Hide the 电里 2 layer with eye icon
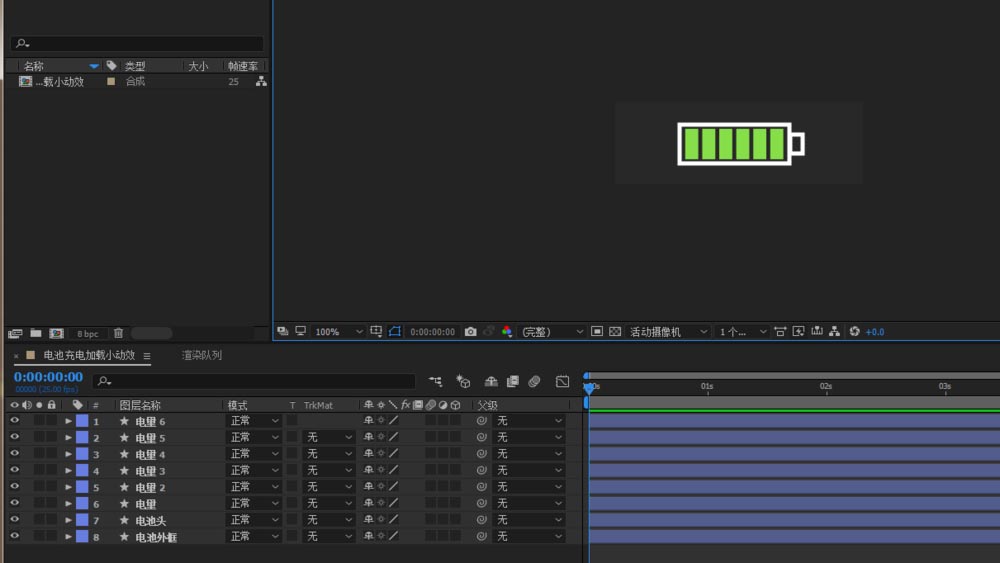This screenshot has height=563, width=1000. pos(14,487)
